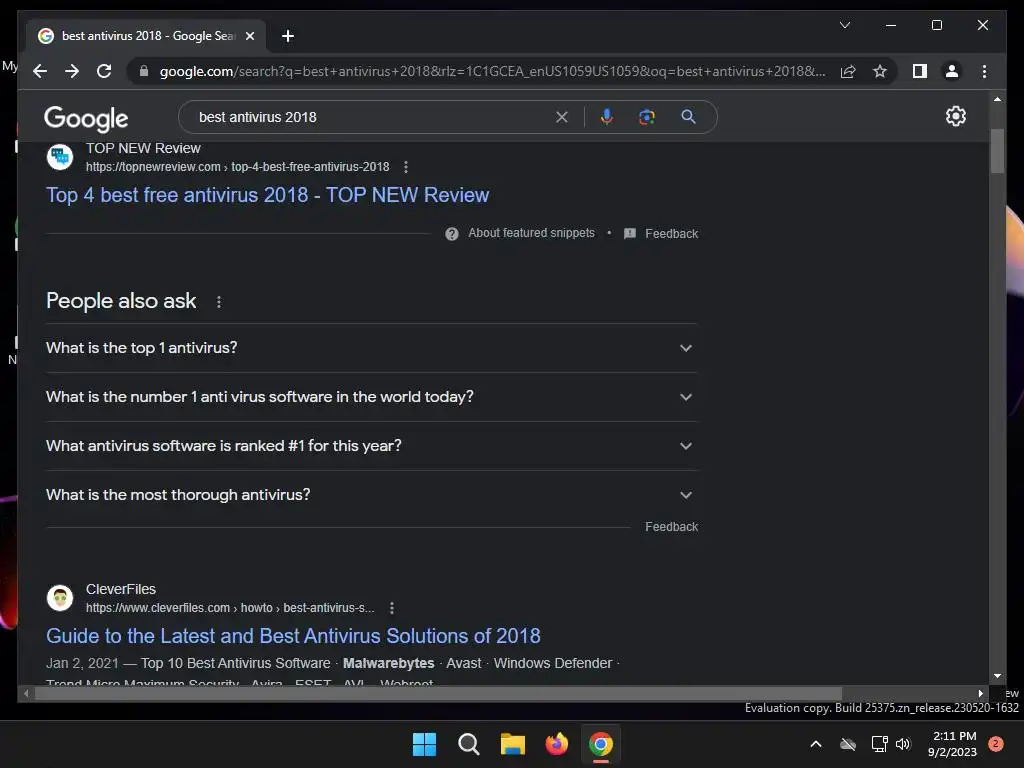Send Feedback on People also ask

(x=671, y=527)
